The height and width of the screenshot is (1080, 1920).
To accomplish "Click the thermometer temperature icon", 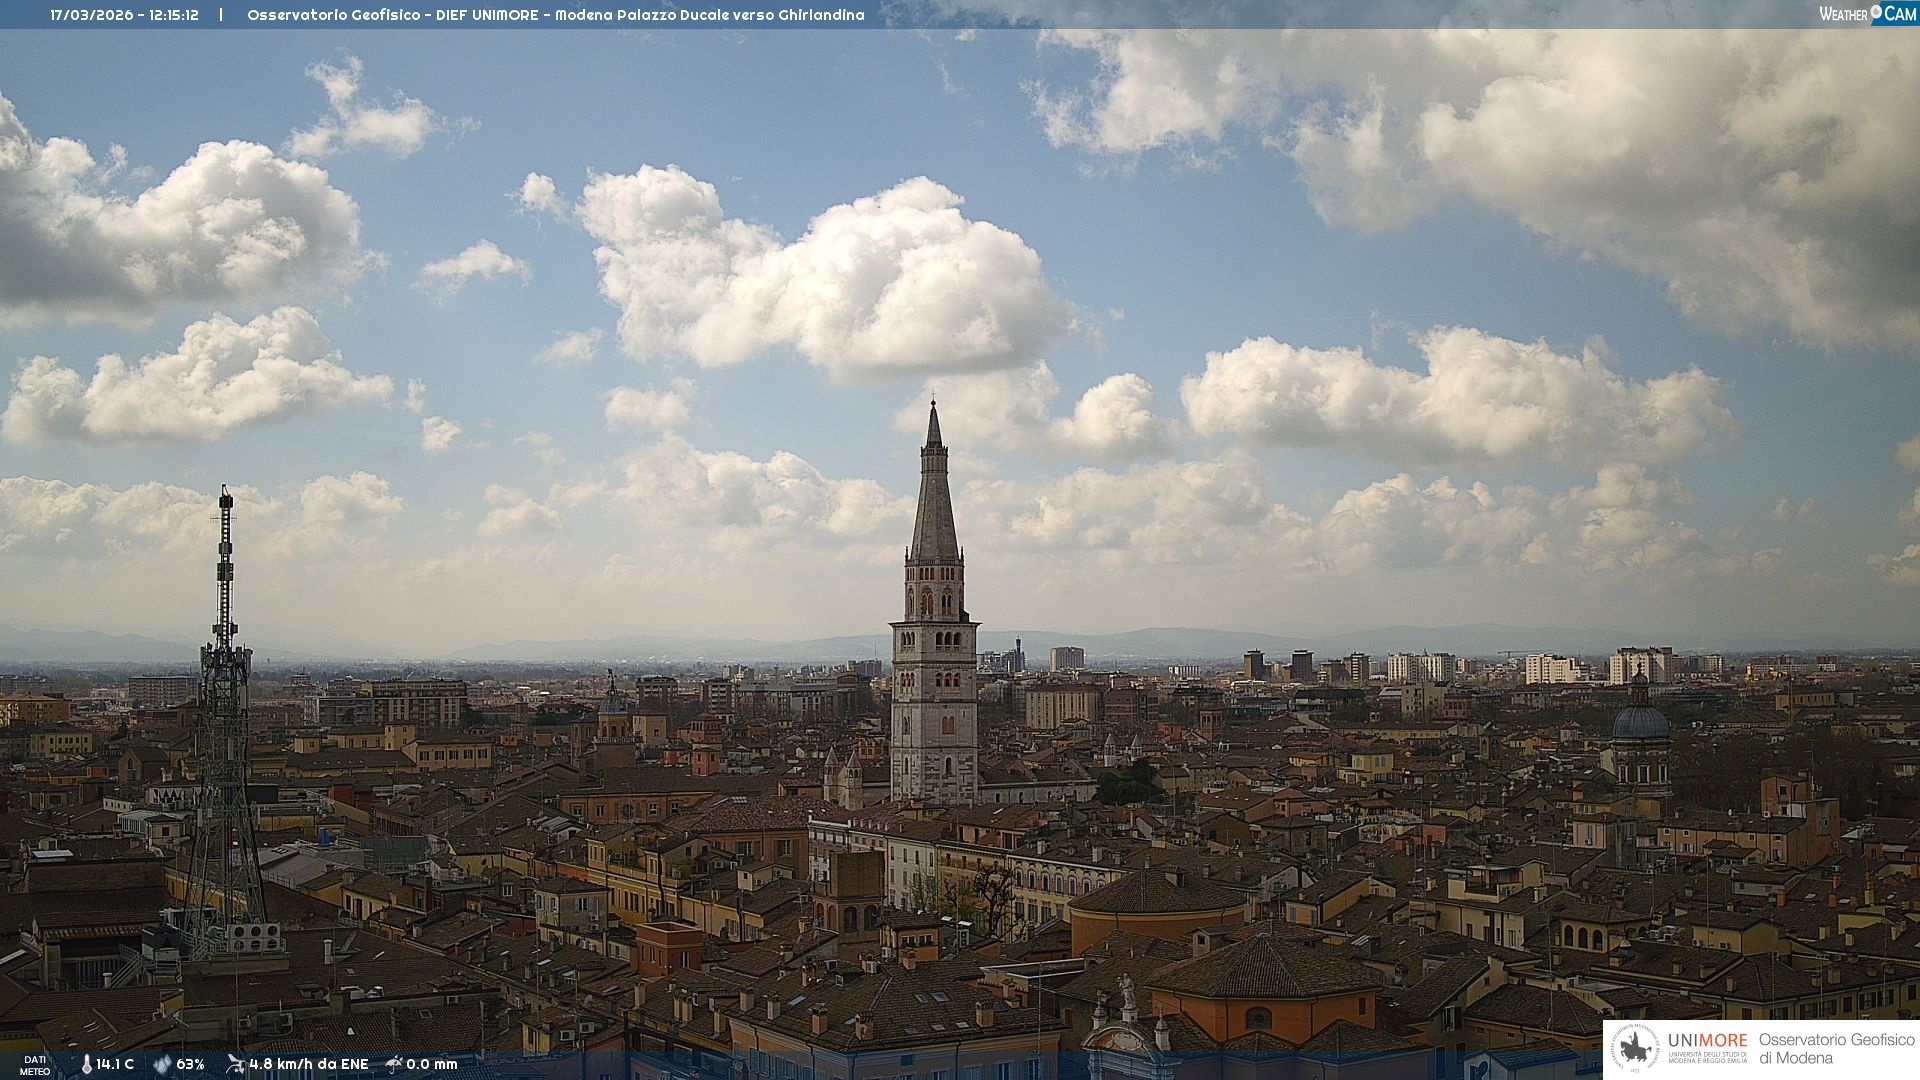I will [87, 1065].
